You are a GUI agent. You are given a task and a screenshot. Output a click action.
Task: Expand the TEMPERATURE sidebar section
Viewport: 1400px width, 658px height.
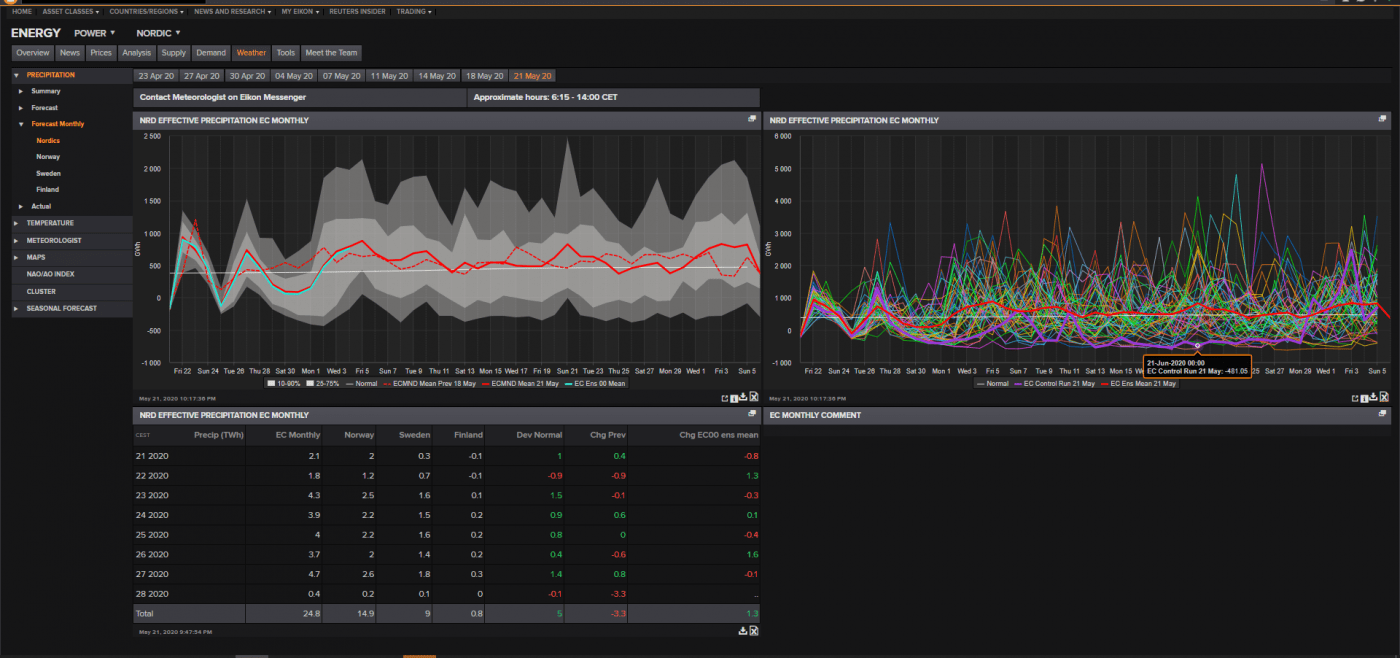tap(51, 222)
